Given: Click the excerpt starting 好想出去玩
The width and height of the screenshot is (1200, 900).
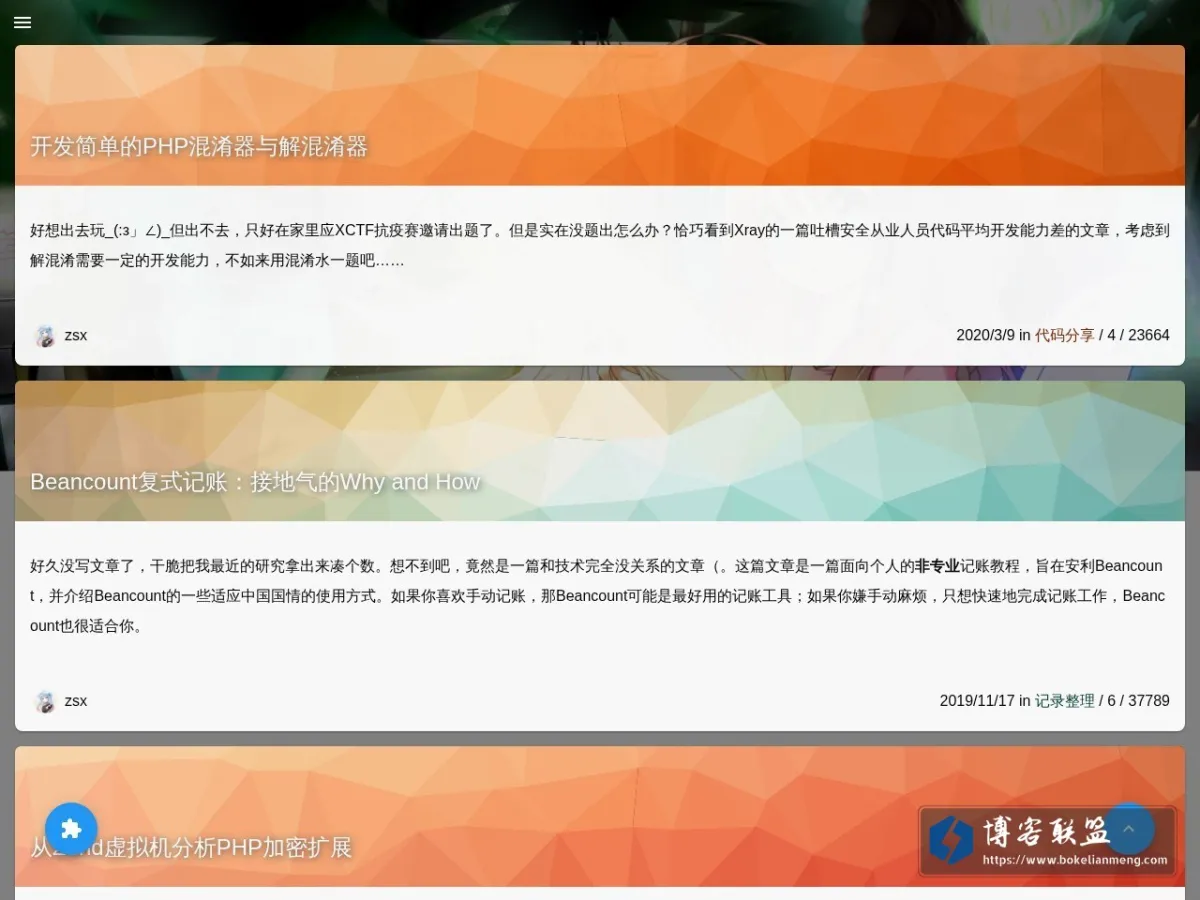Looking at the screenshot, I should click(x=600, y=245).
